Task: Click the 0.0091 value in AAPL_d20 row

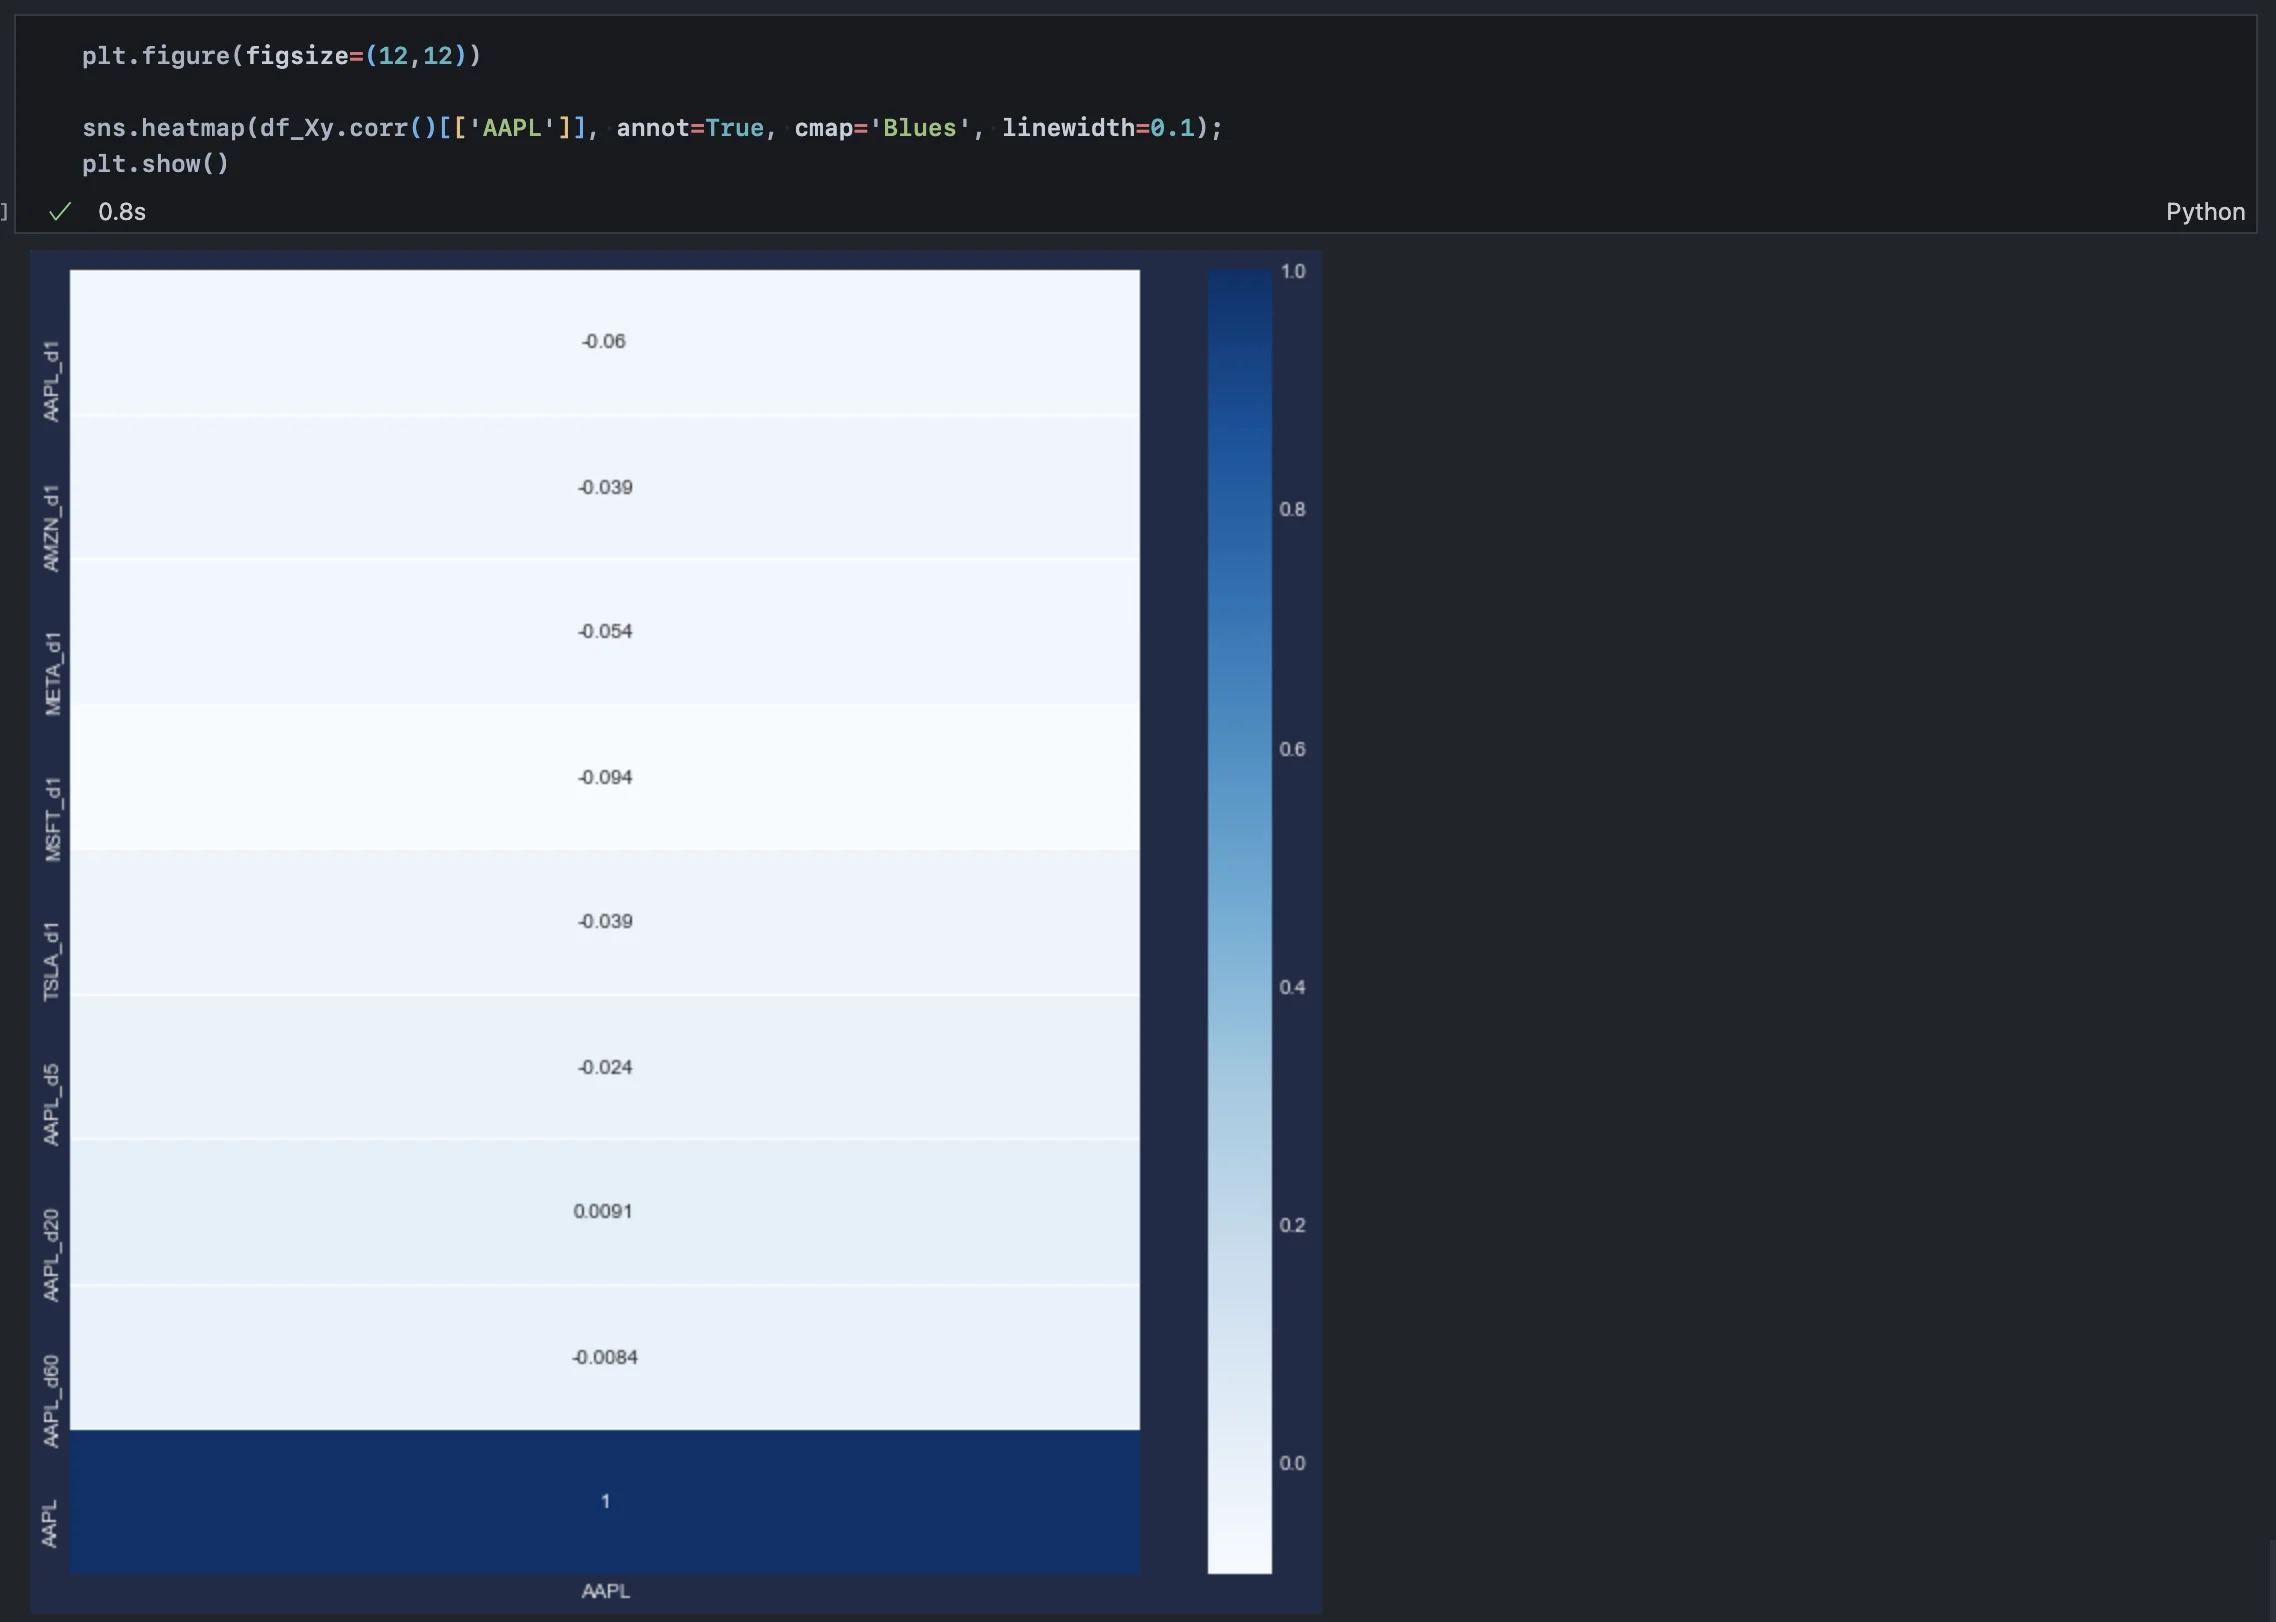Action: point(602,1211)
